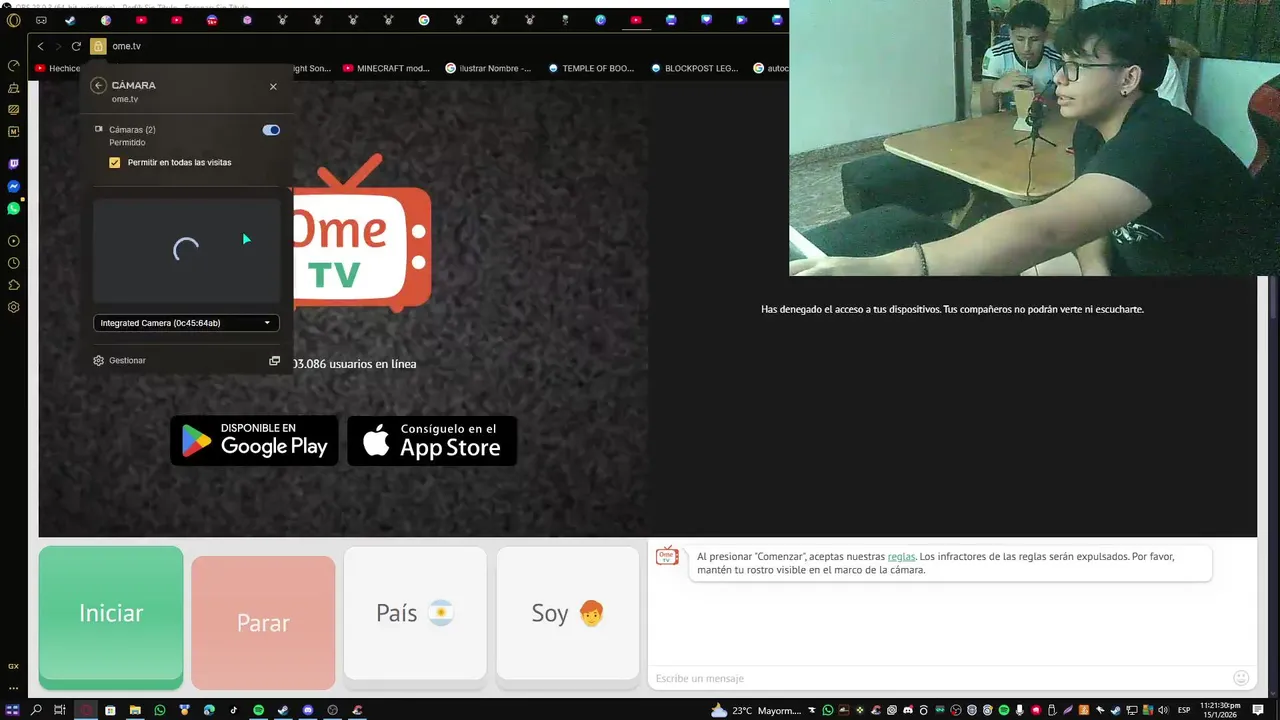The height and width of the screenshot is (720, 1280).
Task: Open the notification center icon
Action: [x=1259, y=710]
